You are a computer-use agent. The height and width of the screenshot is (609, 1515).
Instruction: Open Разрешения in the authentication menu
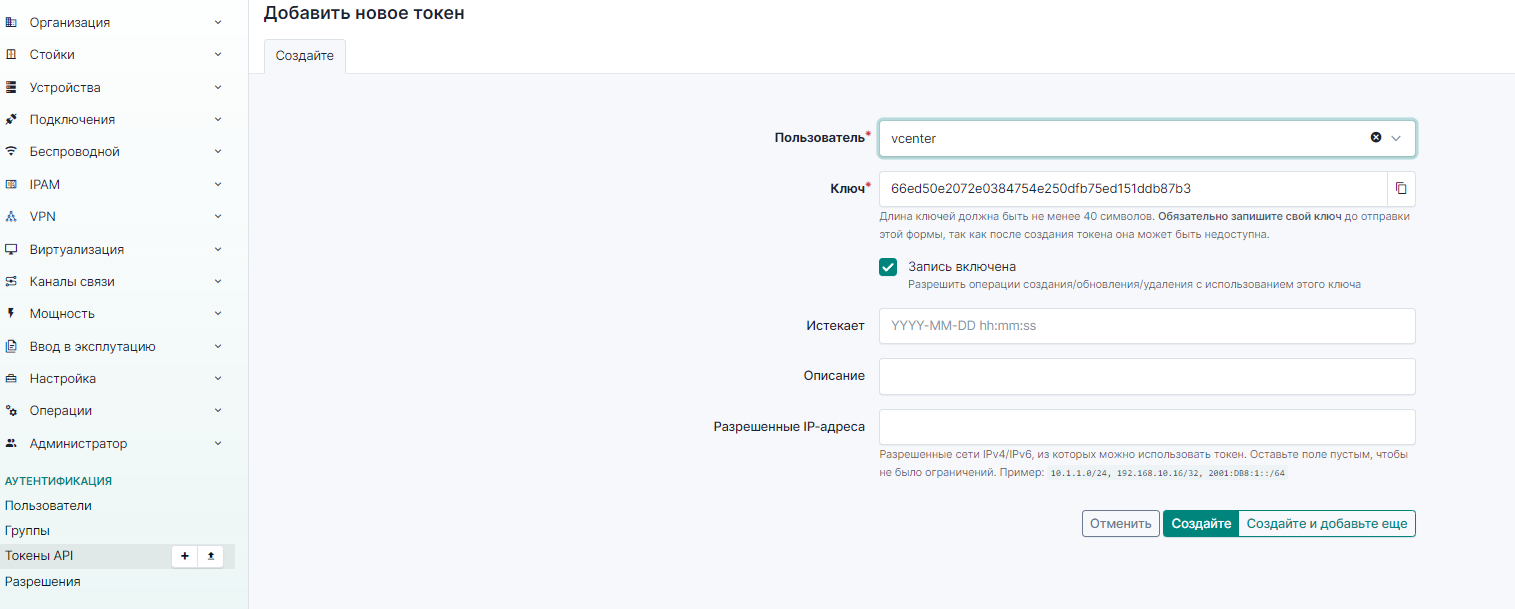tap(43, 581)
